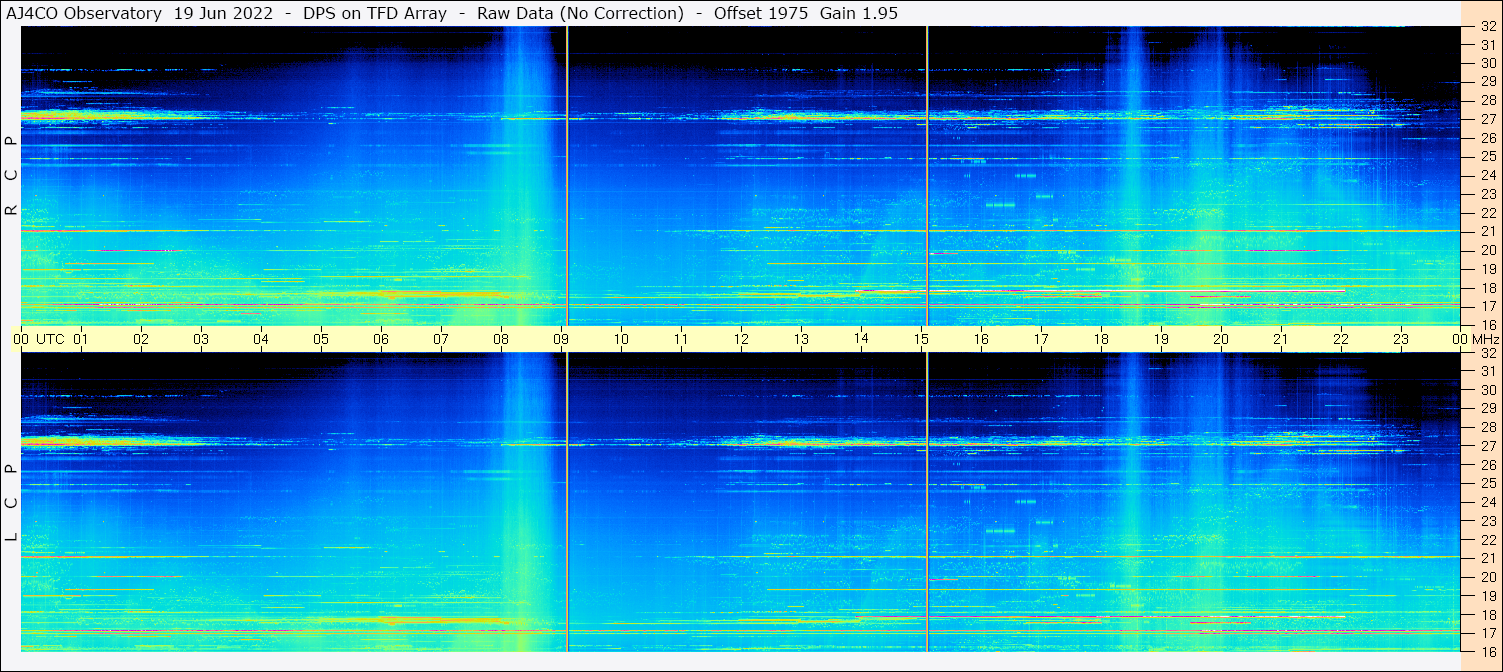Image resolution: width=1503 pixels, height=672 pixels.
Task: Select the 27 MHz label of LCP panel
Action: [1487, 446]
